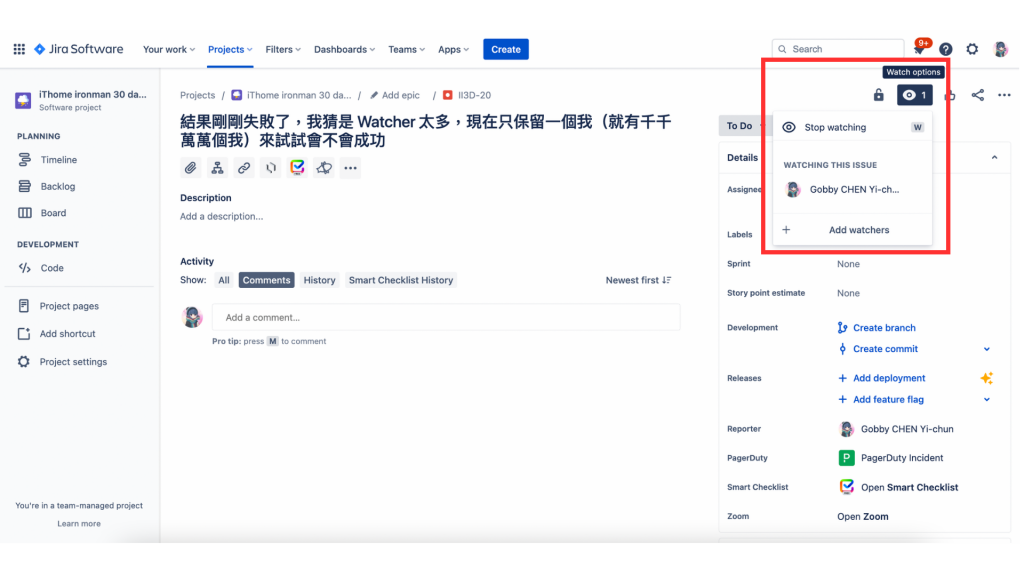This screenshot has width=1024, height=576.
Task: Click Add a description field
Action: tap(221, 216)
